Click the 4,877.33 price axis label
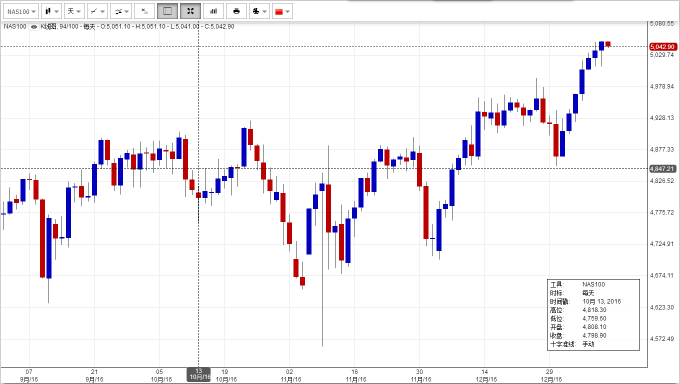 coord(662,149)
